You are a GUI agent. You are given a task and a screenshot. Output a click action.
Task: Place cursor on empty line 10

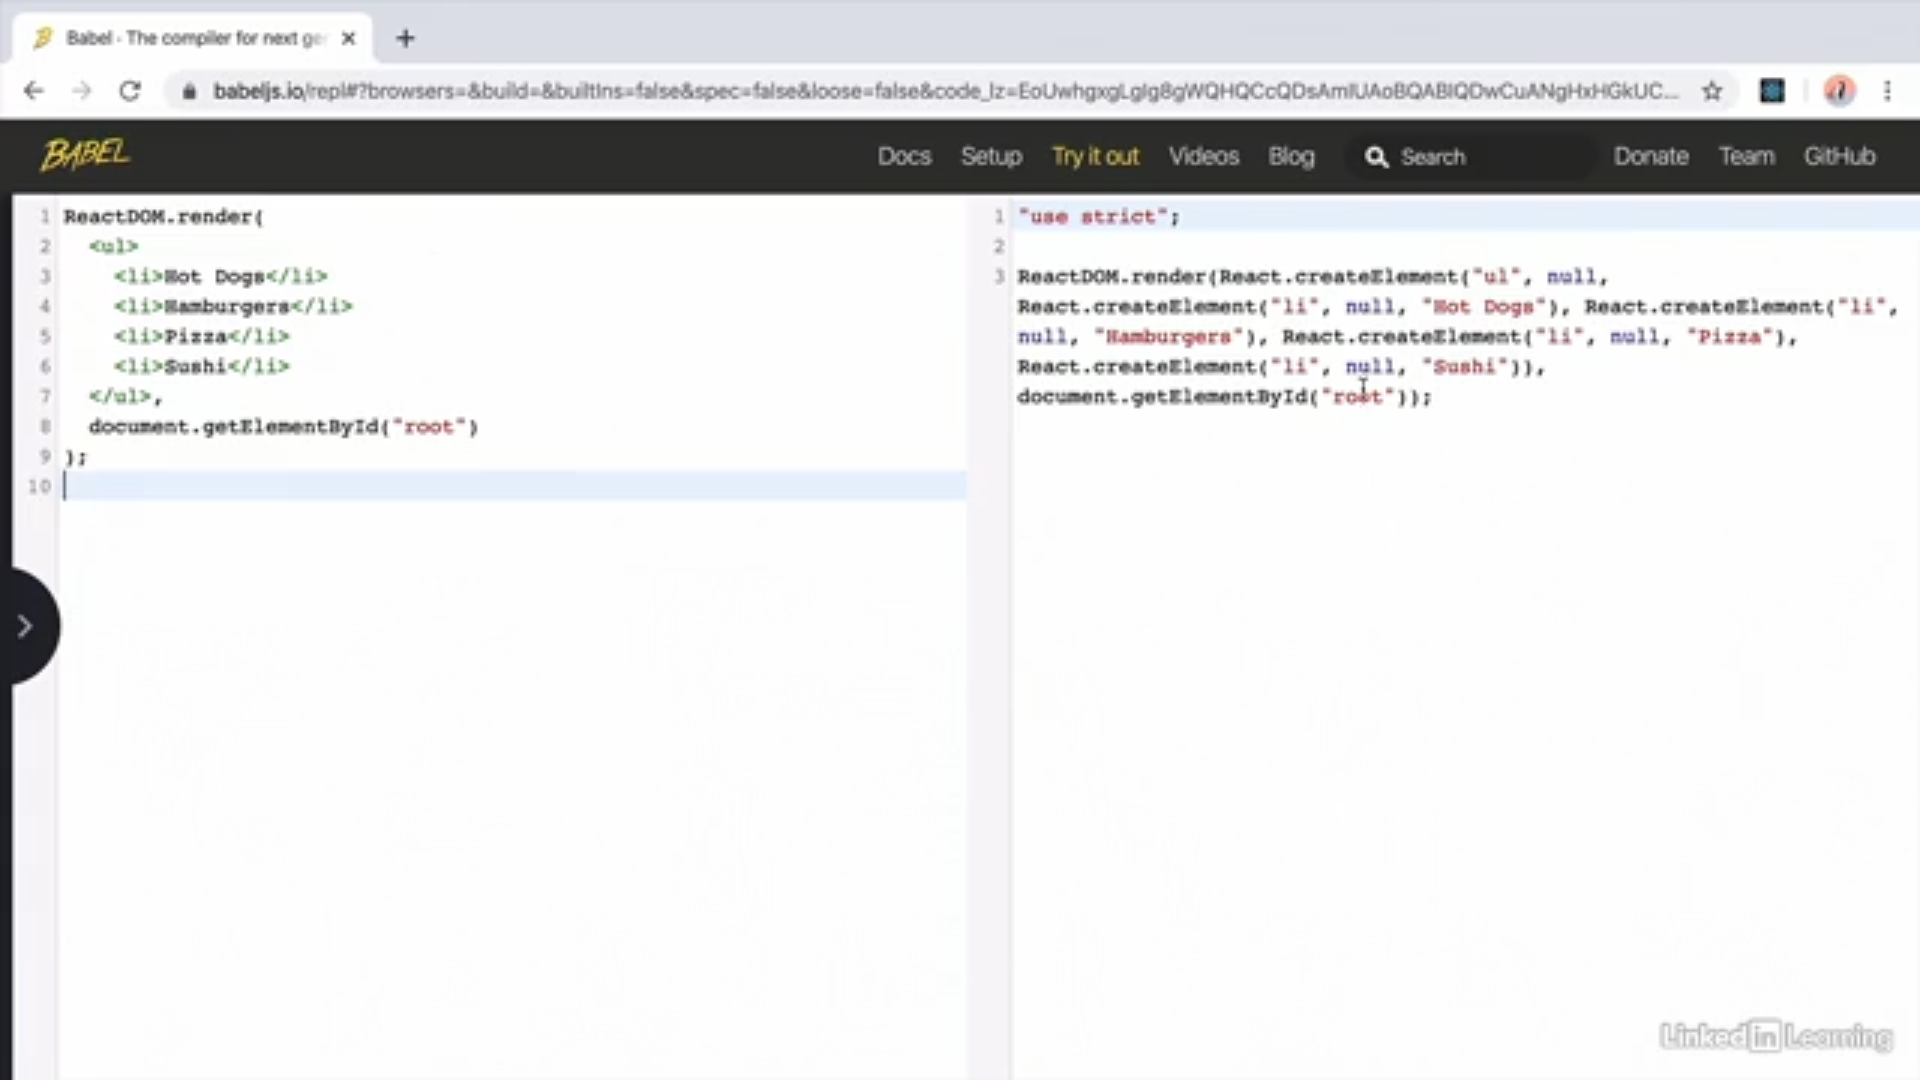(514, 486)
